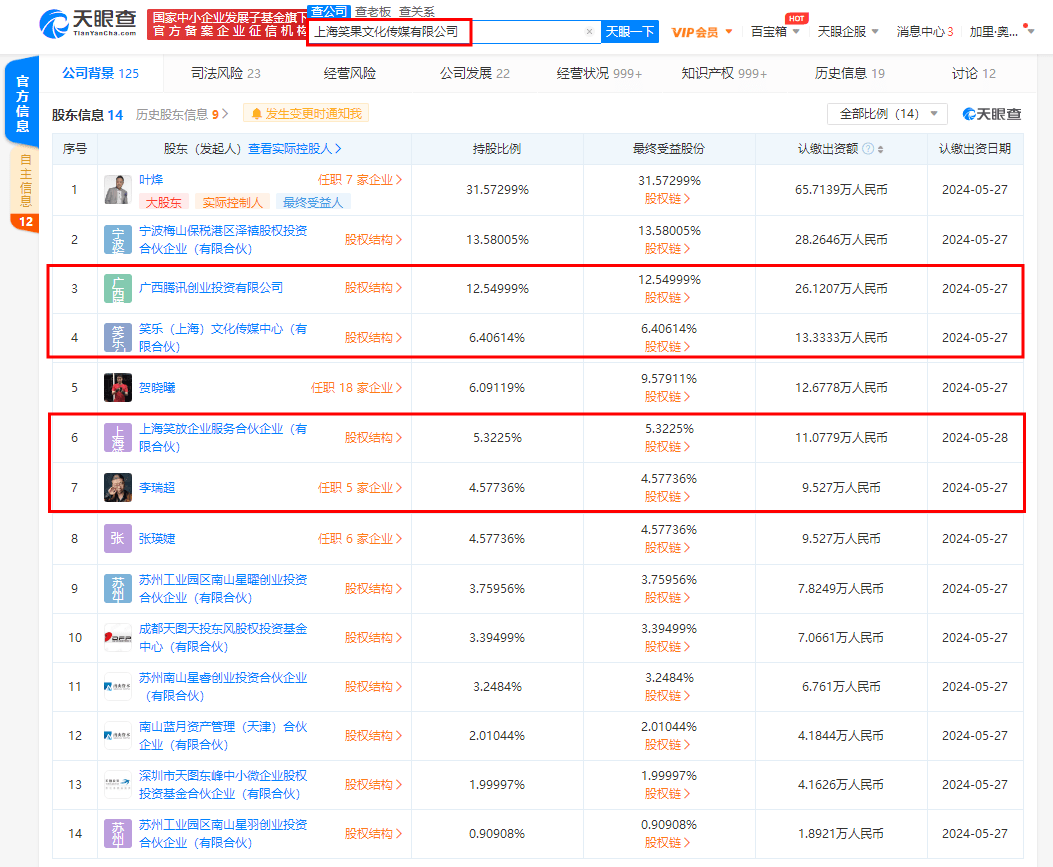
Task: Switch to 经营状况 999+ tab
Action: (599, 73)
